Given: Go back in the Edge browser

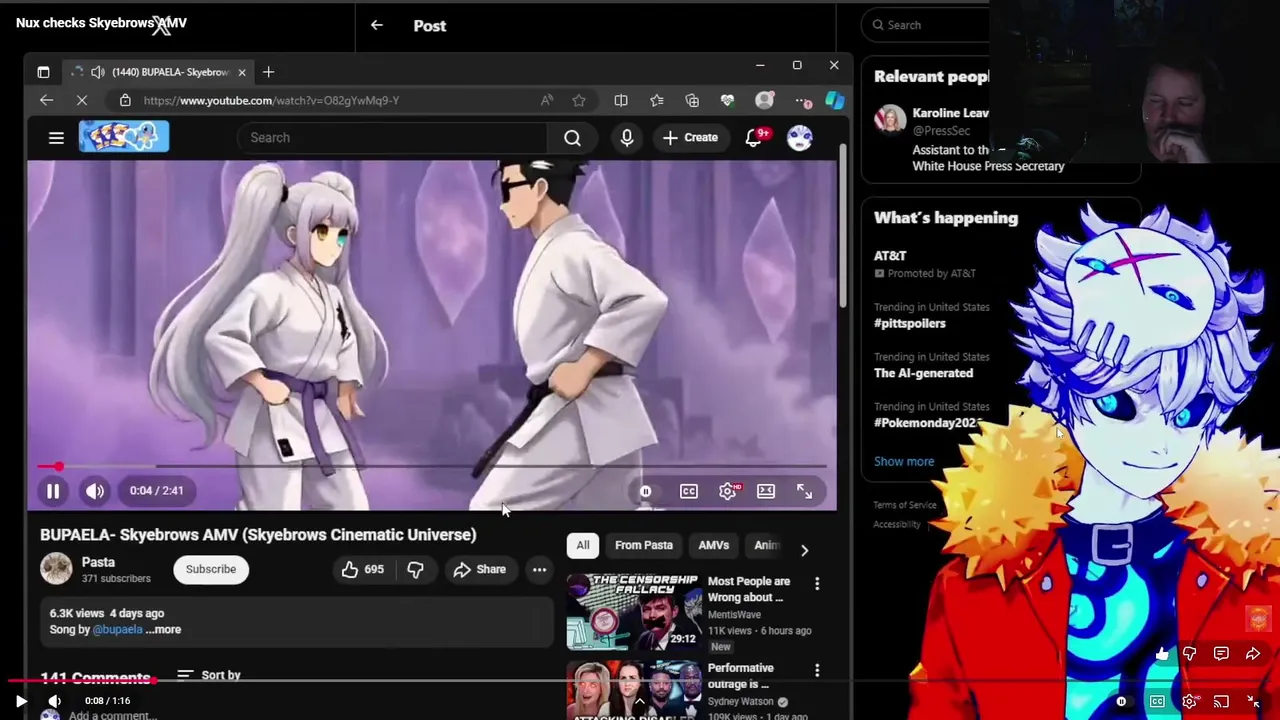Looking at the screenshot, I should [46, 100].
